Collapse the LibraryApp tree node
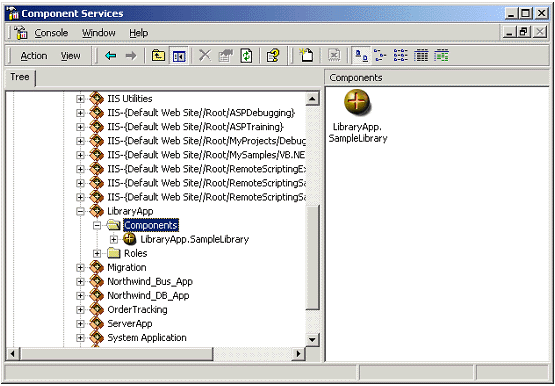The width and height of the screenshot is (555, 386). tap(80, 212)
